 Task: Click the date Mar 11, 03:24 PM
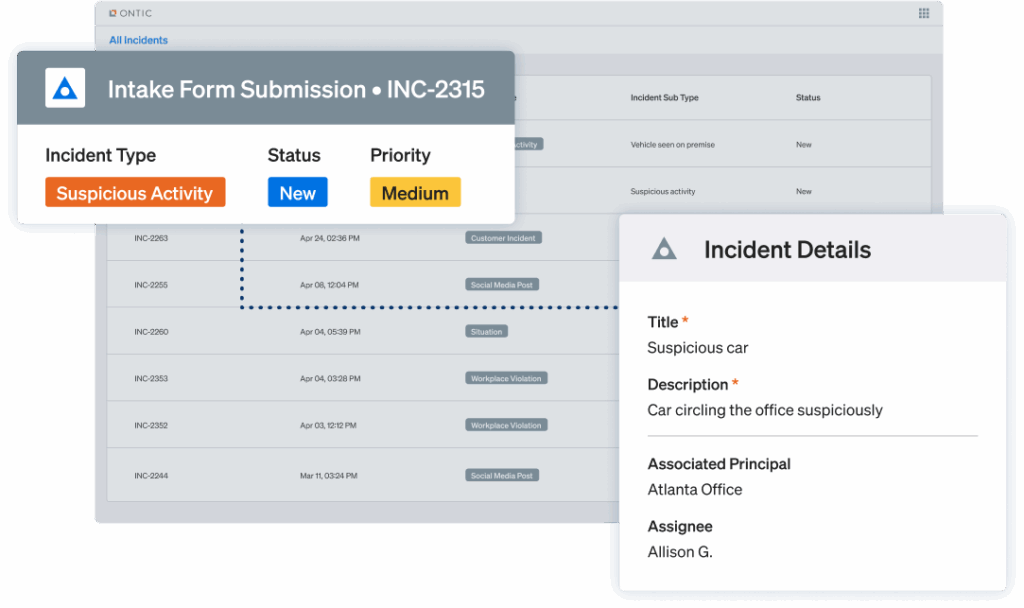(328, 475)
